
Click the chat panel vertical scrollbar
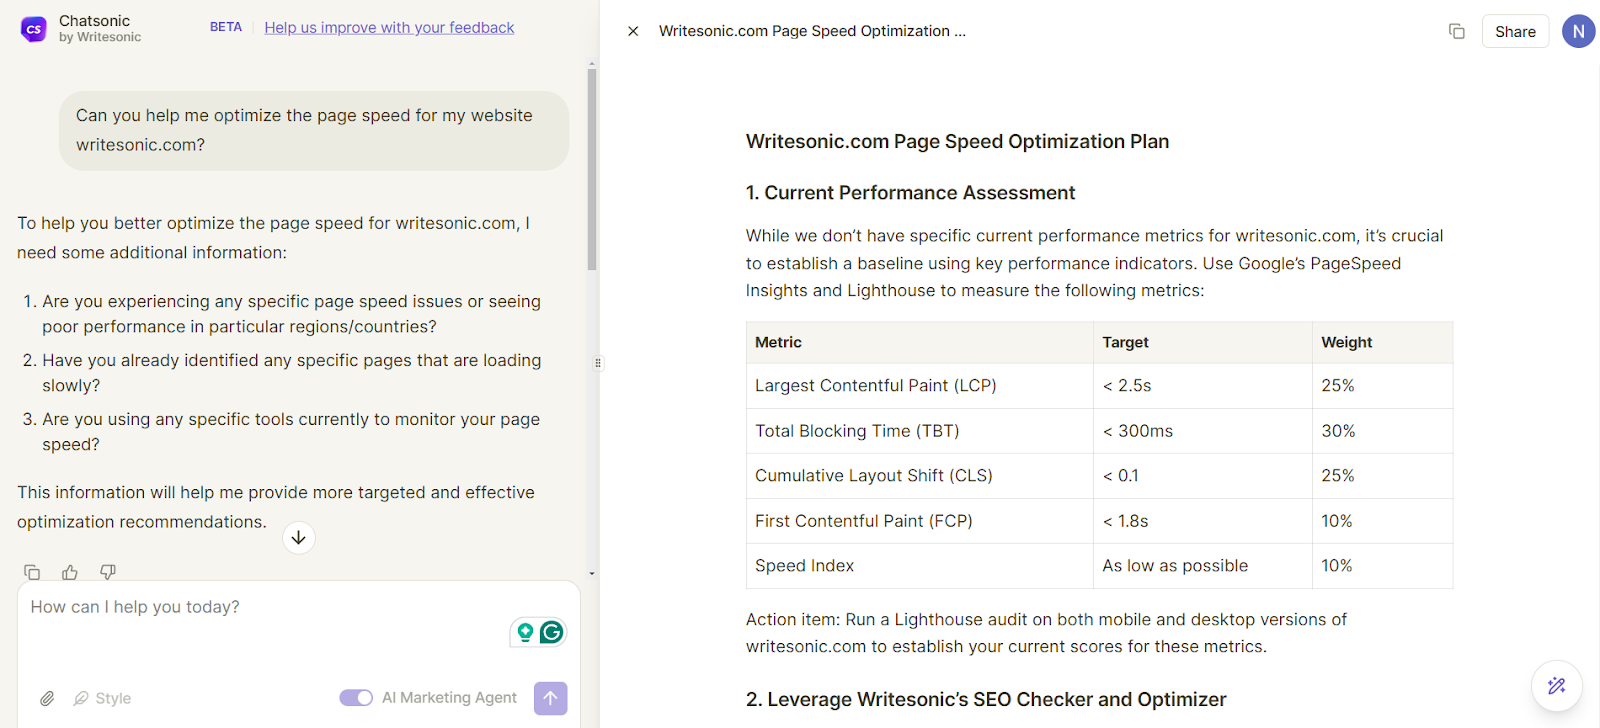592,170
